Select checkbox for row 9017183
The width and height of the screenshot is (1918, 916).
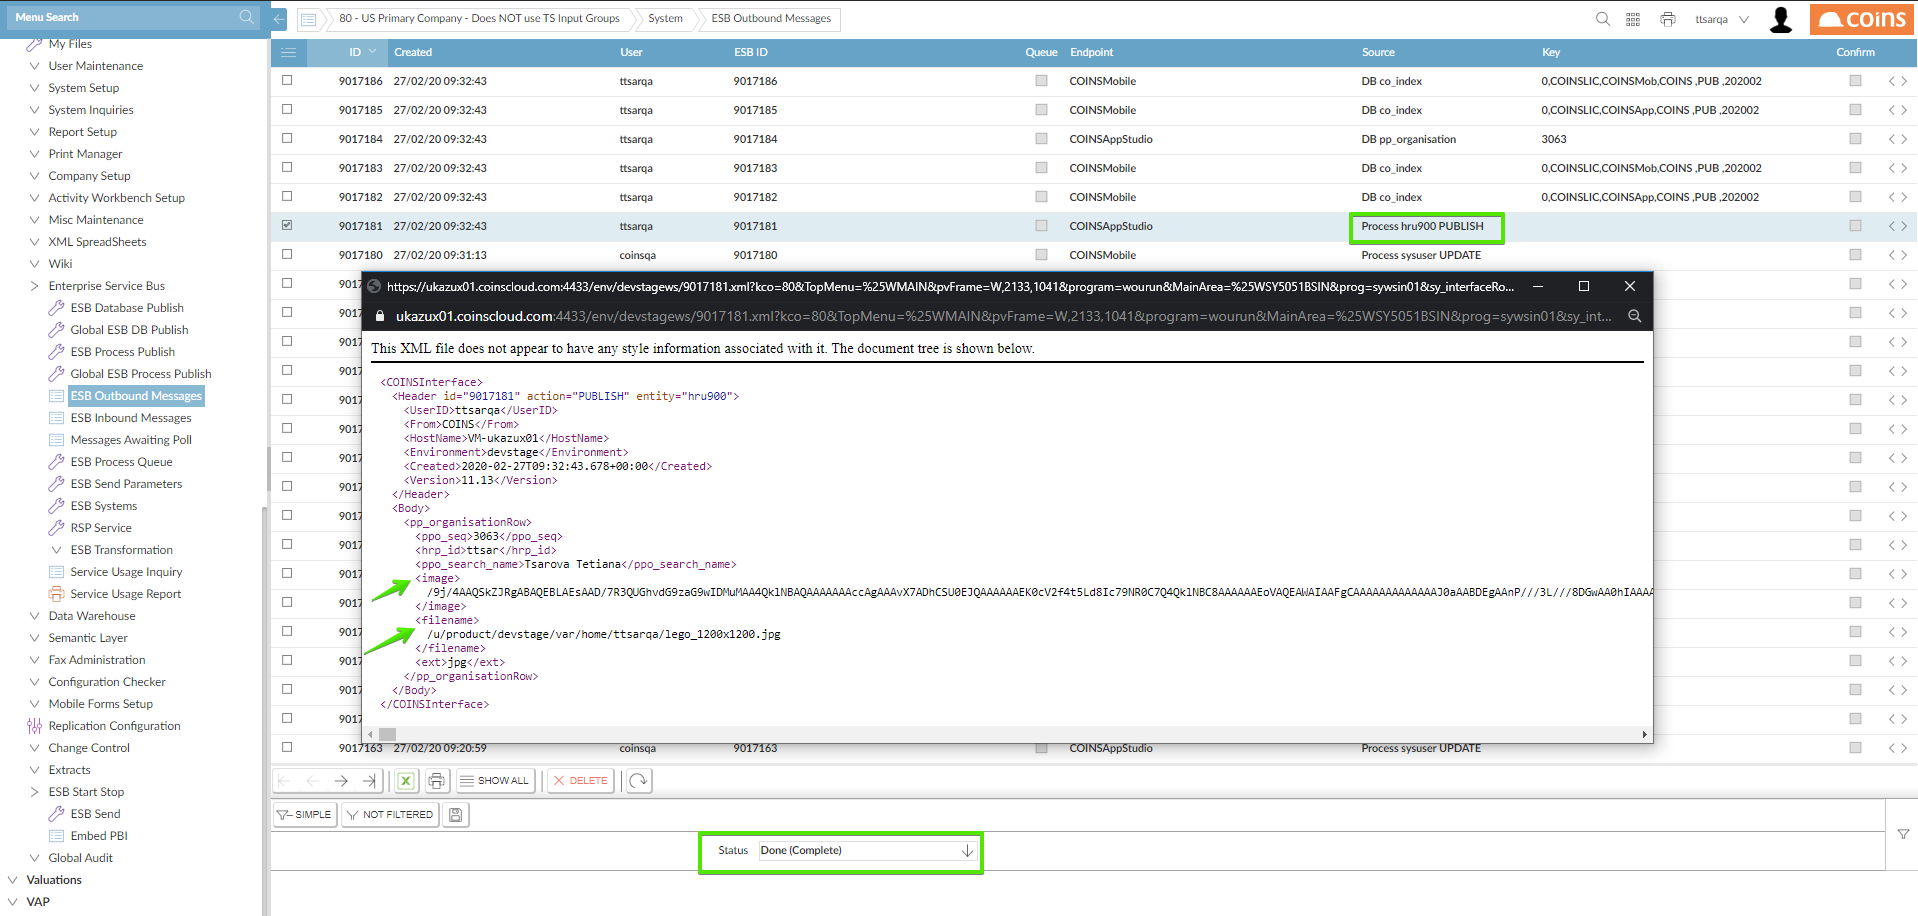coord(287,167)
